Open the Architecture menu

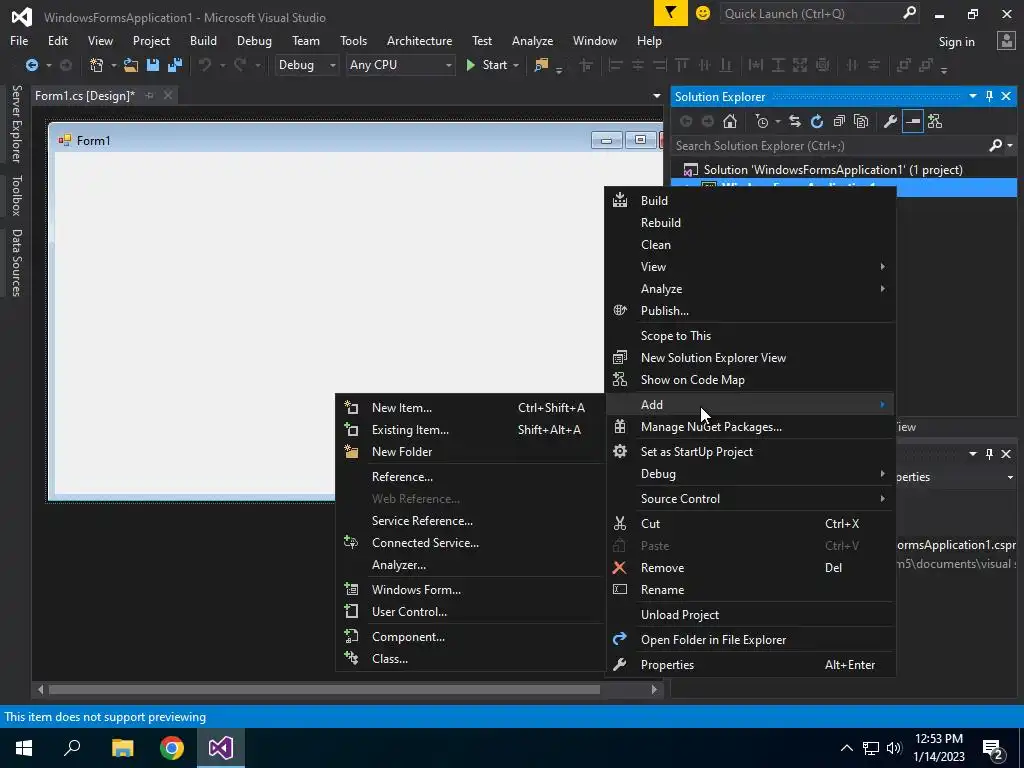point(419,40)
